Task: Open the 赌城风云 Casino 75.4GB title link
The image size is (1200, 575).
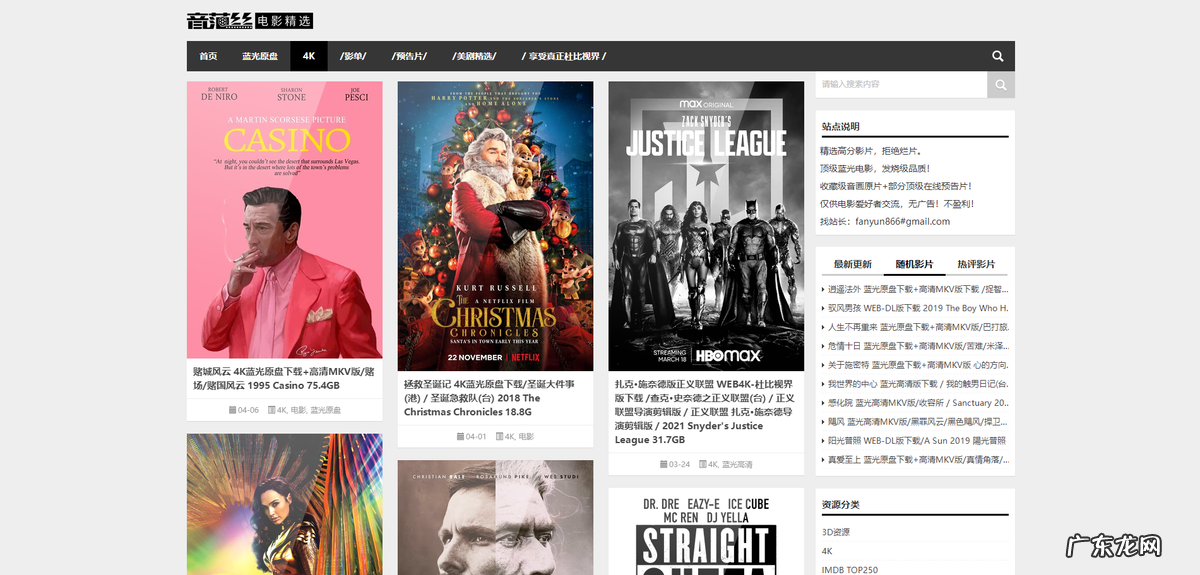Action: [284, 378]
